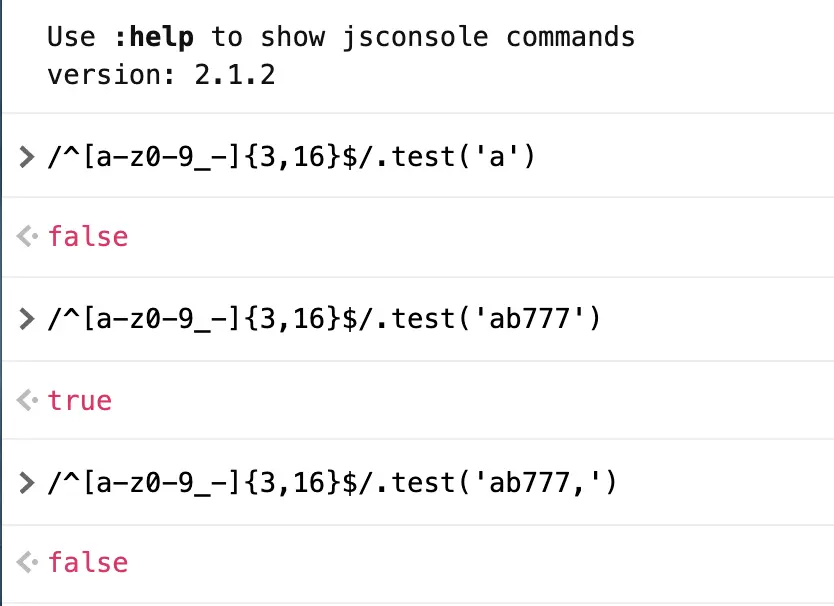Click the input chevron beside test('ab777') command
The image size is (834, 606).
(26, 319)
